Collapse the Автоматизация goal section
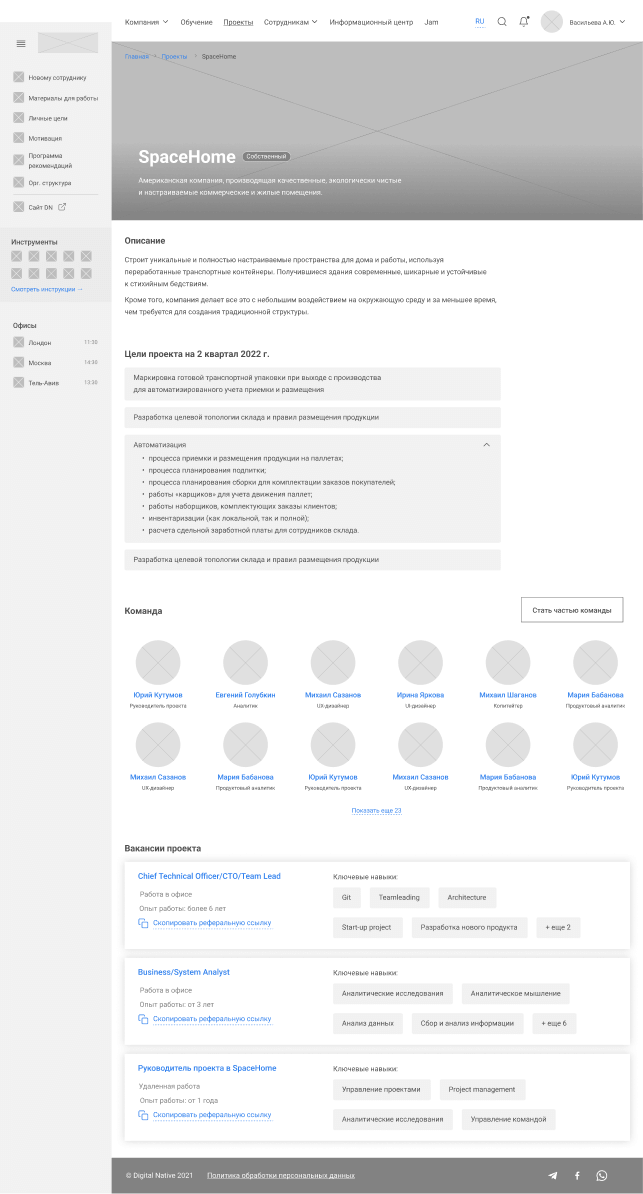 487,444
